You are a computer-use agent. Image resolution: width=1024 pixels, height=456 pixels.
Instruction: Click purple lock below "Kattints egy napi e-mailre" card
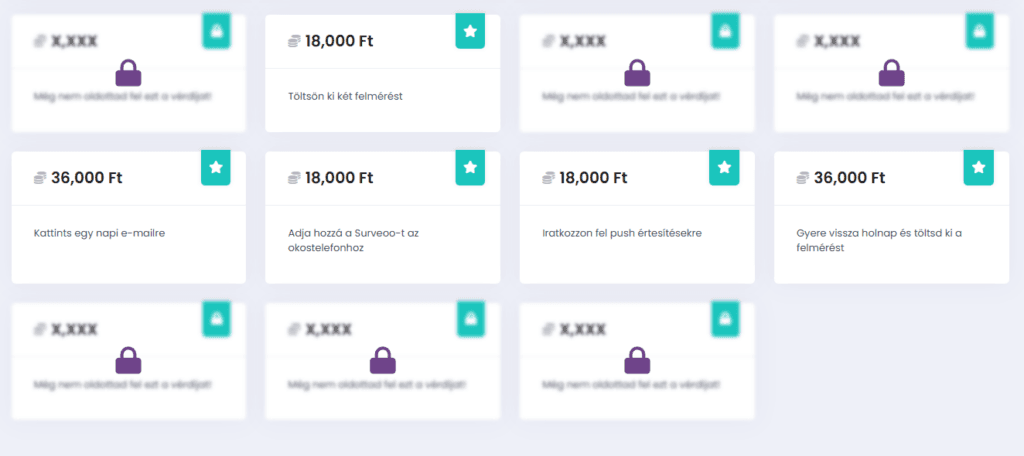click(128, 359)
